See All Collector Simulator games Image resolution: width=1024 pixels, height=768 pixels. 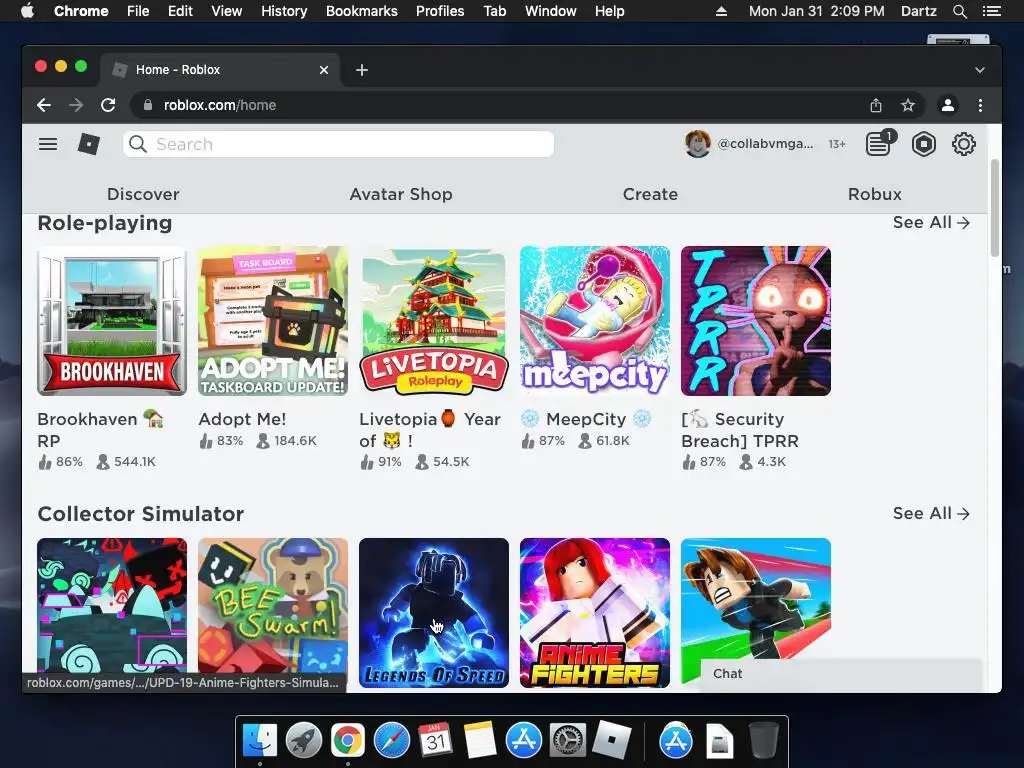[931, 514]
